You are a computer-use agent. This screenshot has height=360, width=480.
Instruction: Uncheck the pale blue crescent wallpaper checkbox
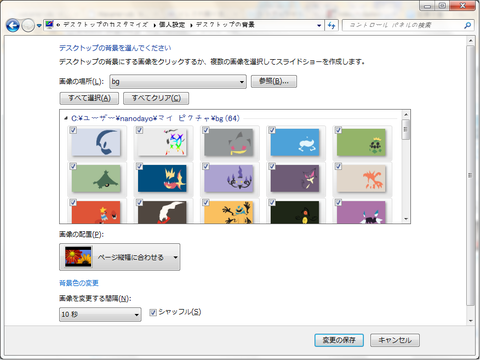click(x=73, y=130)
